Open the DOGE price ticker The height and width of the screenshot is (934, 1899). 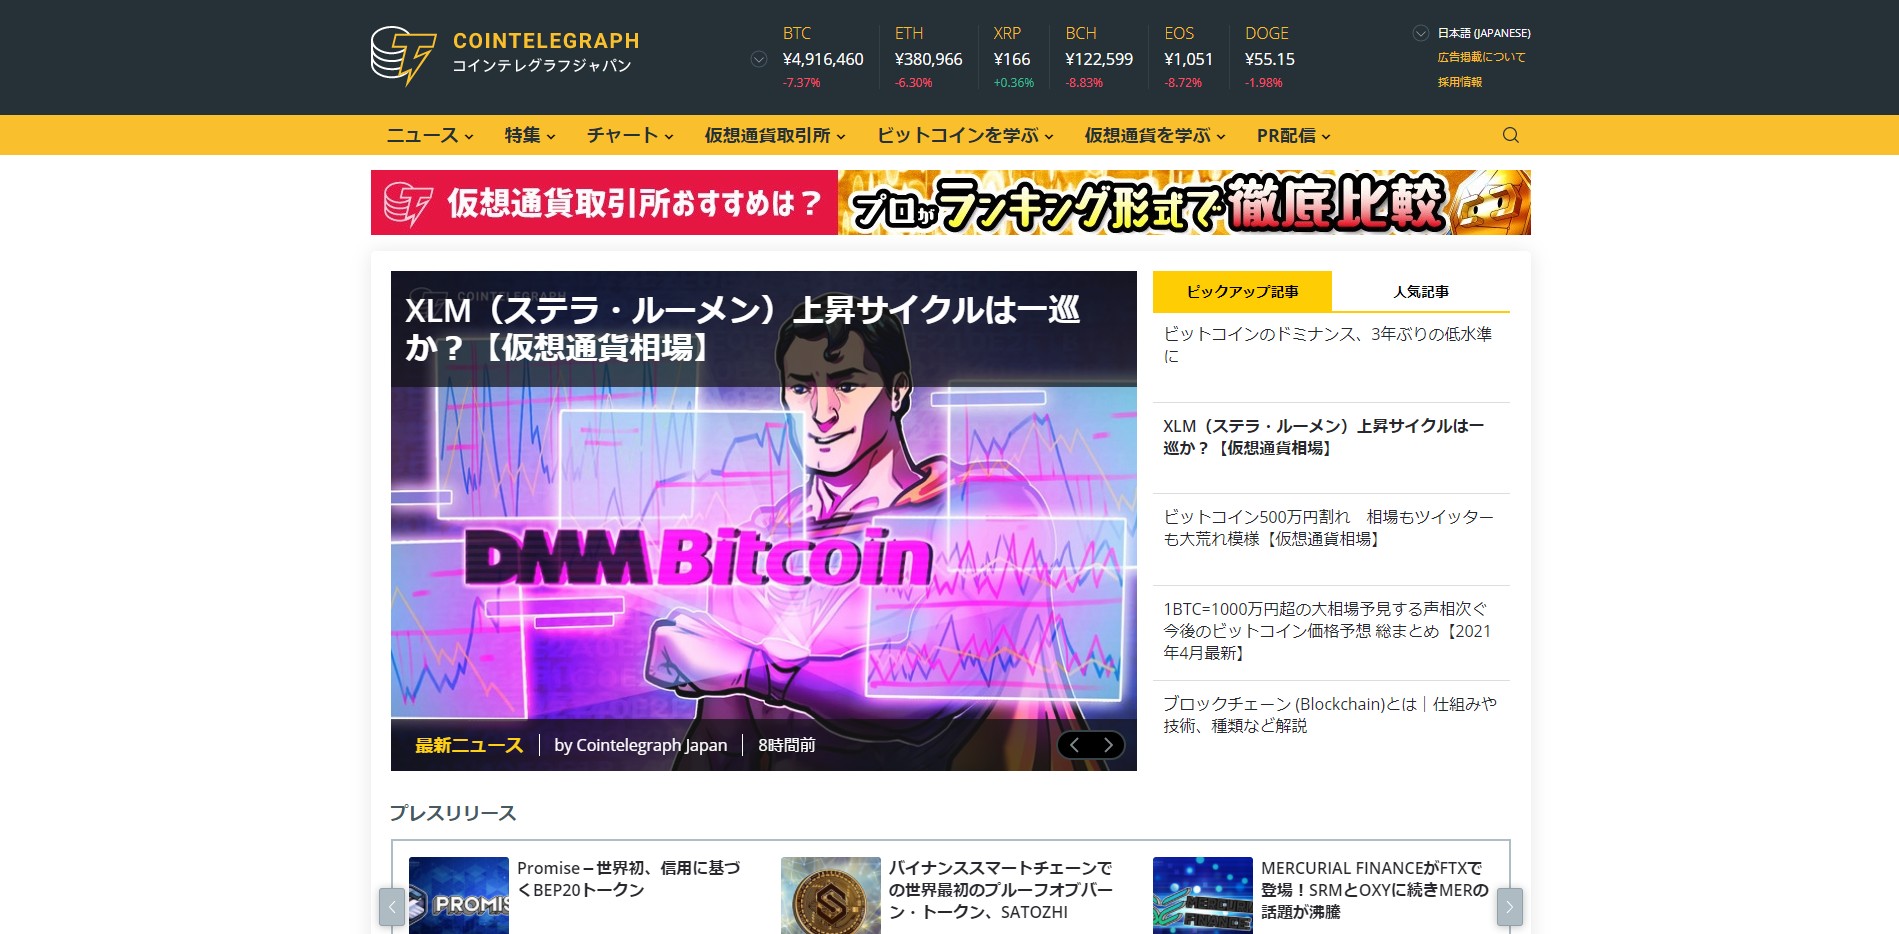click(1269, 58)
